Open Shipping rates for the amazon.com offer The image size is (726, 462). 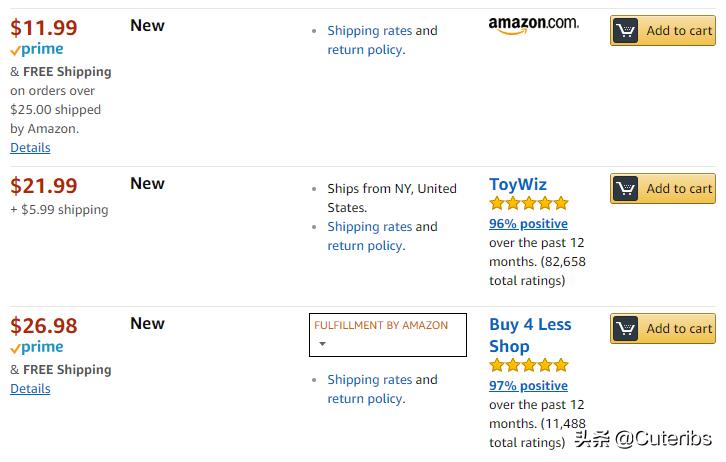click(x=369, y=31)
